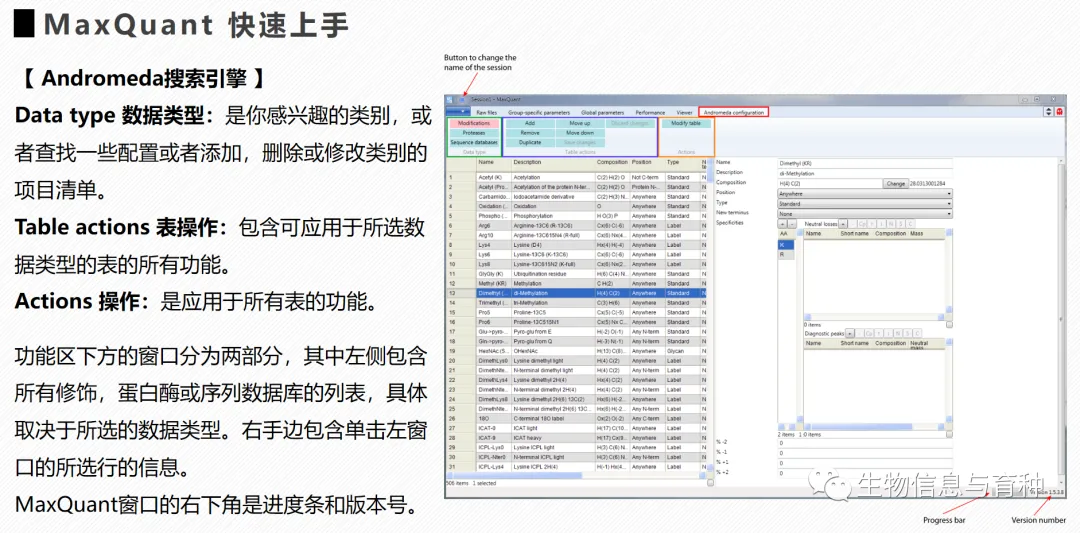Viewport: 1080px width, 533px height.
Task: Click the Diagnostic peaks table horizontal scrollbar
Action: 874,428
